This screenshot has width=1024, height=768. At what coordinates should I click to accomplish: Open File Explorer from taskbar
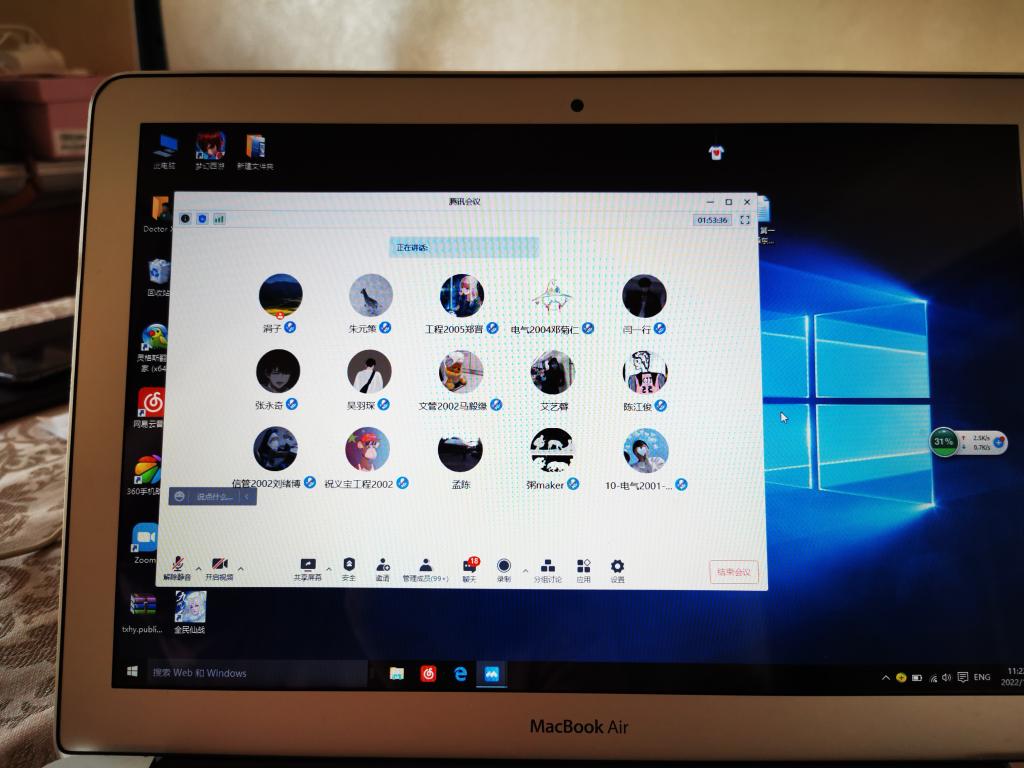point(396,673)
